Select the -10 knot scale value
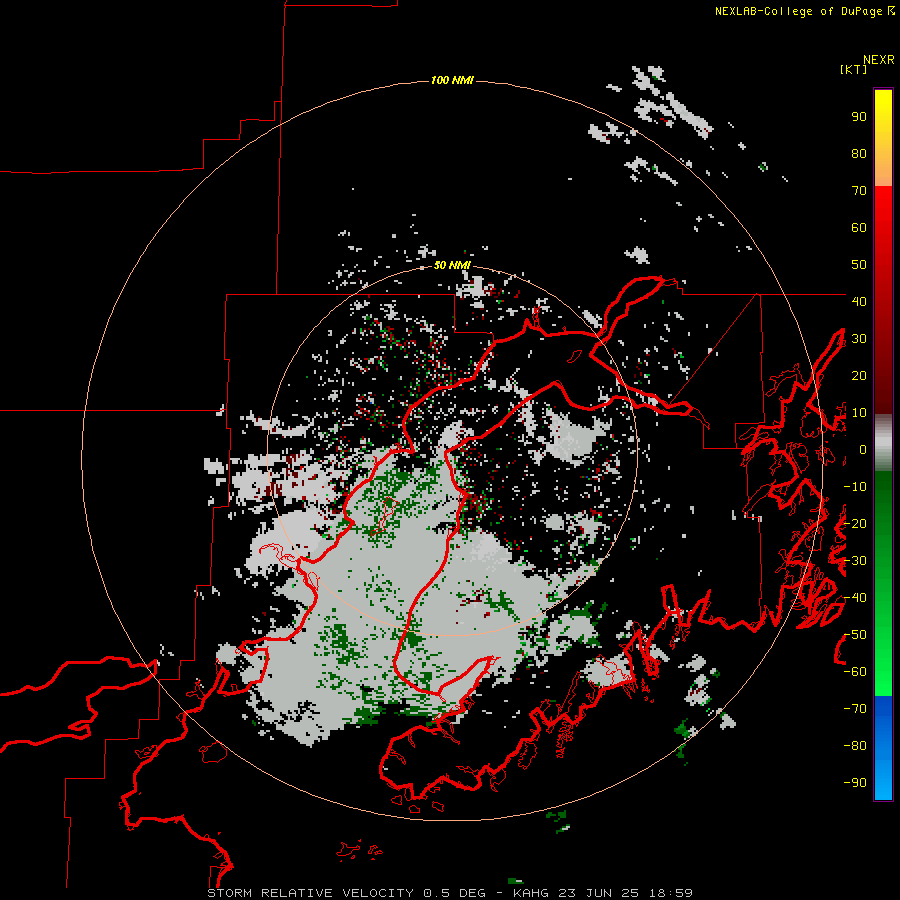900x900 pixels. pos(855,487)
